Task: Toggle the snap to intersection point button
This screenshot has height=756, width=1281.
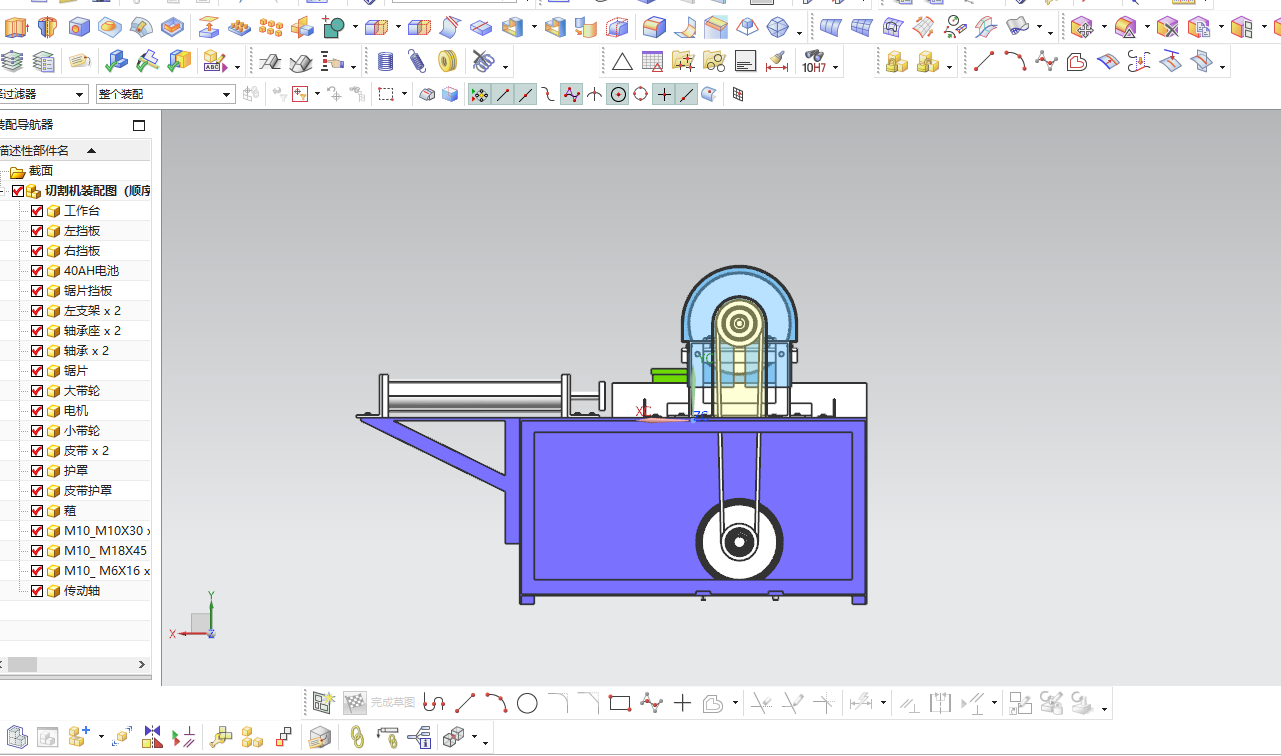Action: 595,94
